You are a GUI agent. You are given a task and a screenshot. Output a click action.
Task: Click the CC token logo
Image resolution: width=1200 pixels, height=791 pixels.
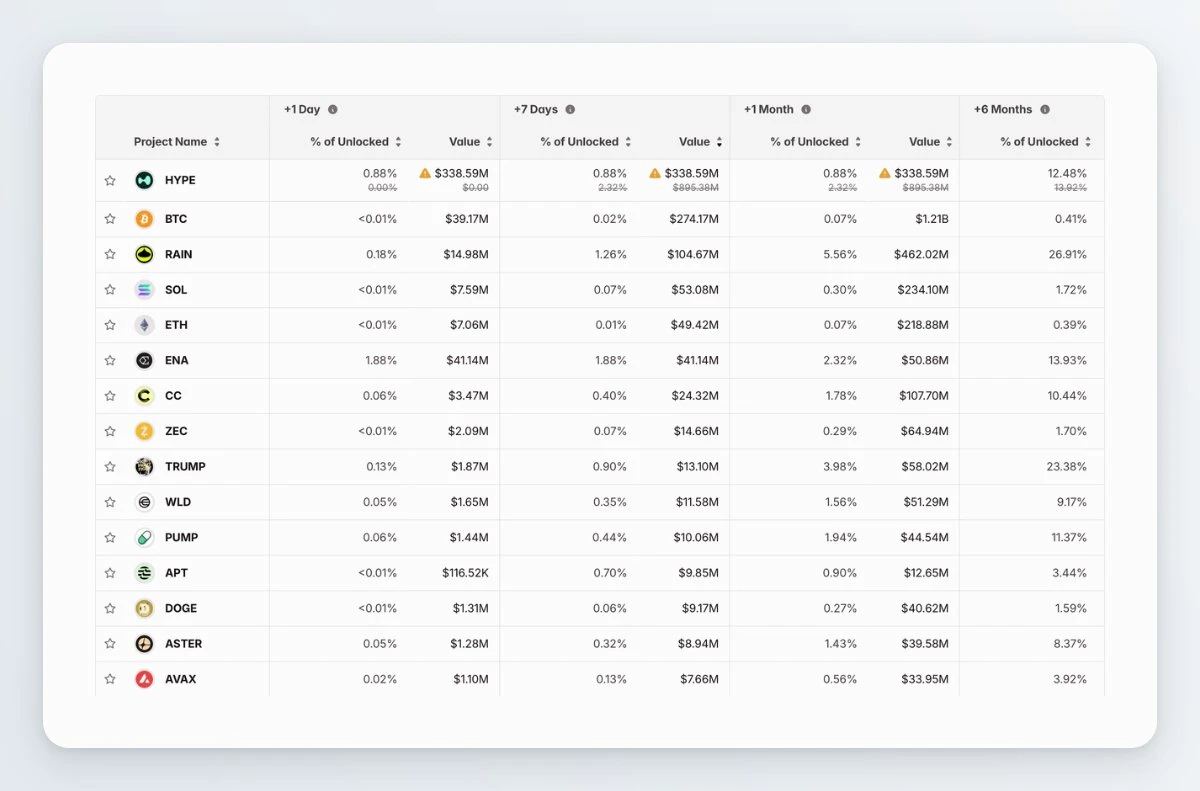(x=144, y=396)
